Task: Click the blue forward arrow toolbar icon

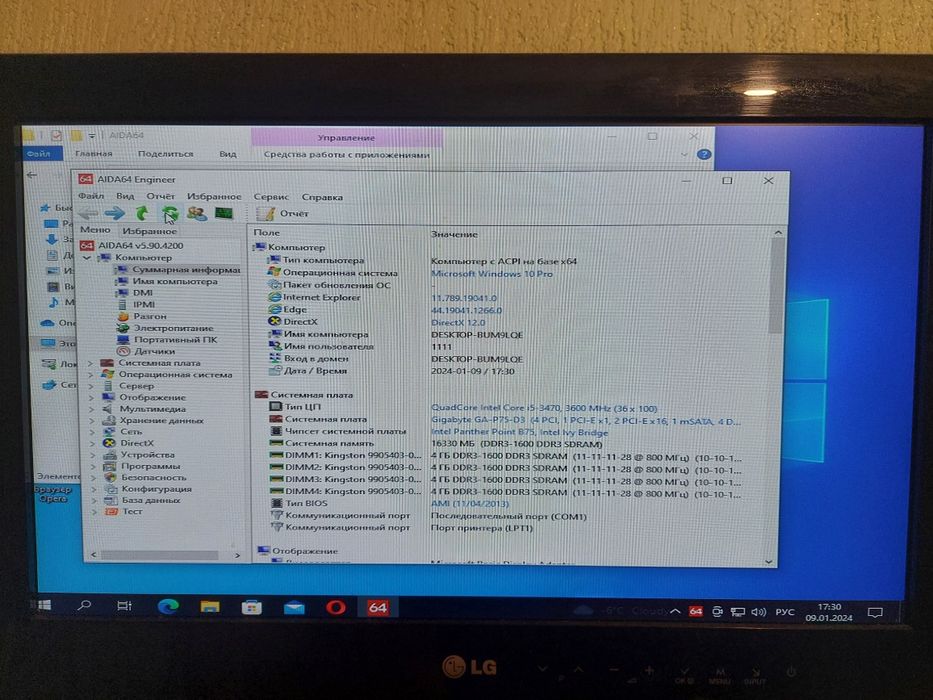Action: [114, 213]
